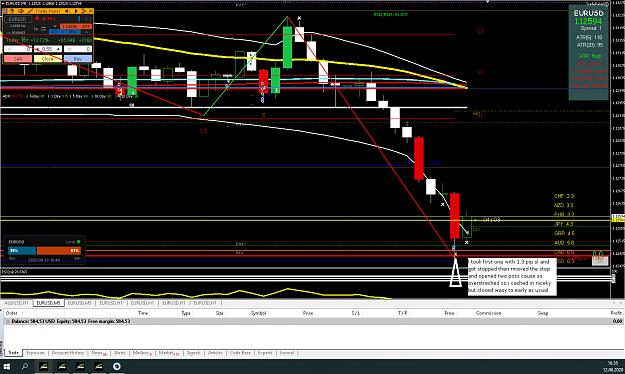Sort by the T / P column header
This screenshot has width=625, height=374.
pos(403,313)
